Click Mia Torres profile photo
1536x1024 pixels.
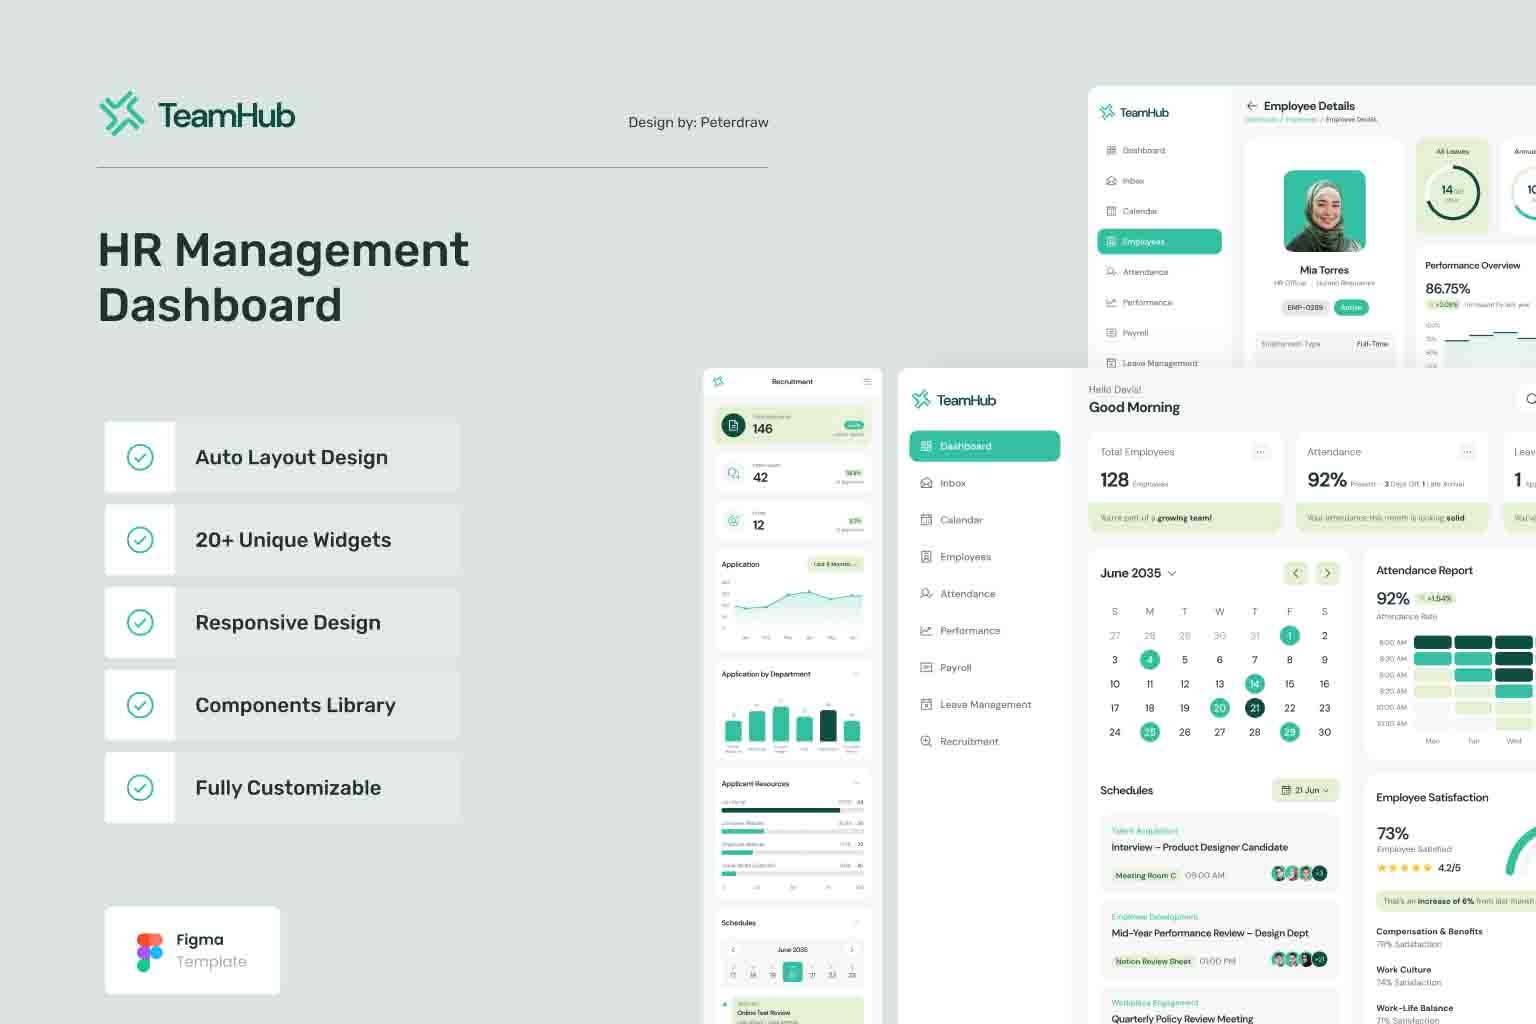tap(1324, 211)
